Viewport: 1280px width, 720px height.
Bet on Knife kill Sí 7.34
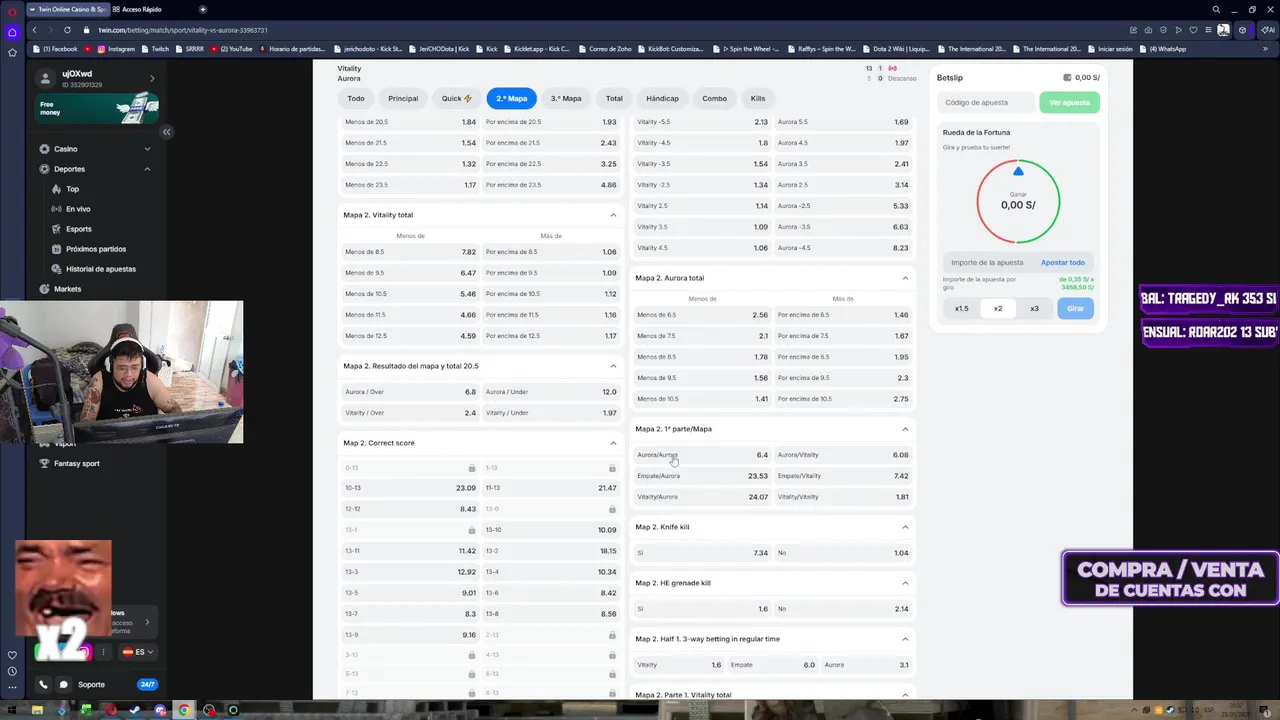point(702,553)
